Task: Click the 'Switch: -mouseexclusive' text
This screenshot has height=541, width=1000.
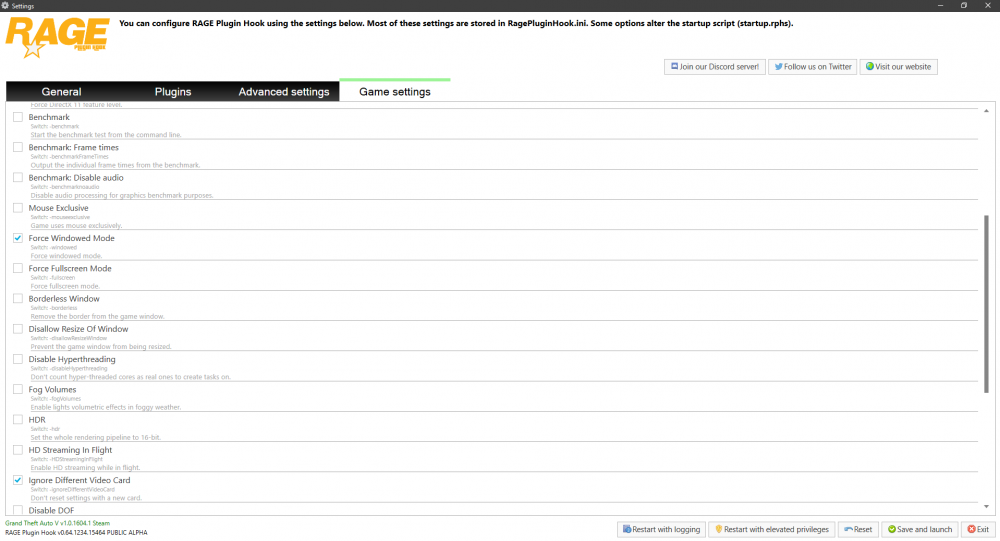Action: click(61, 217)
